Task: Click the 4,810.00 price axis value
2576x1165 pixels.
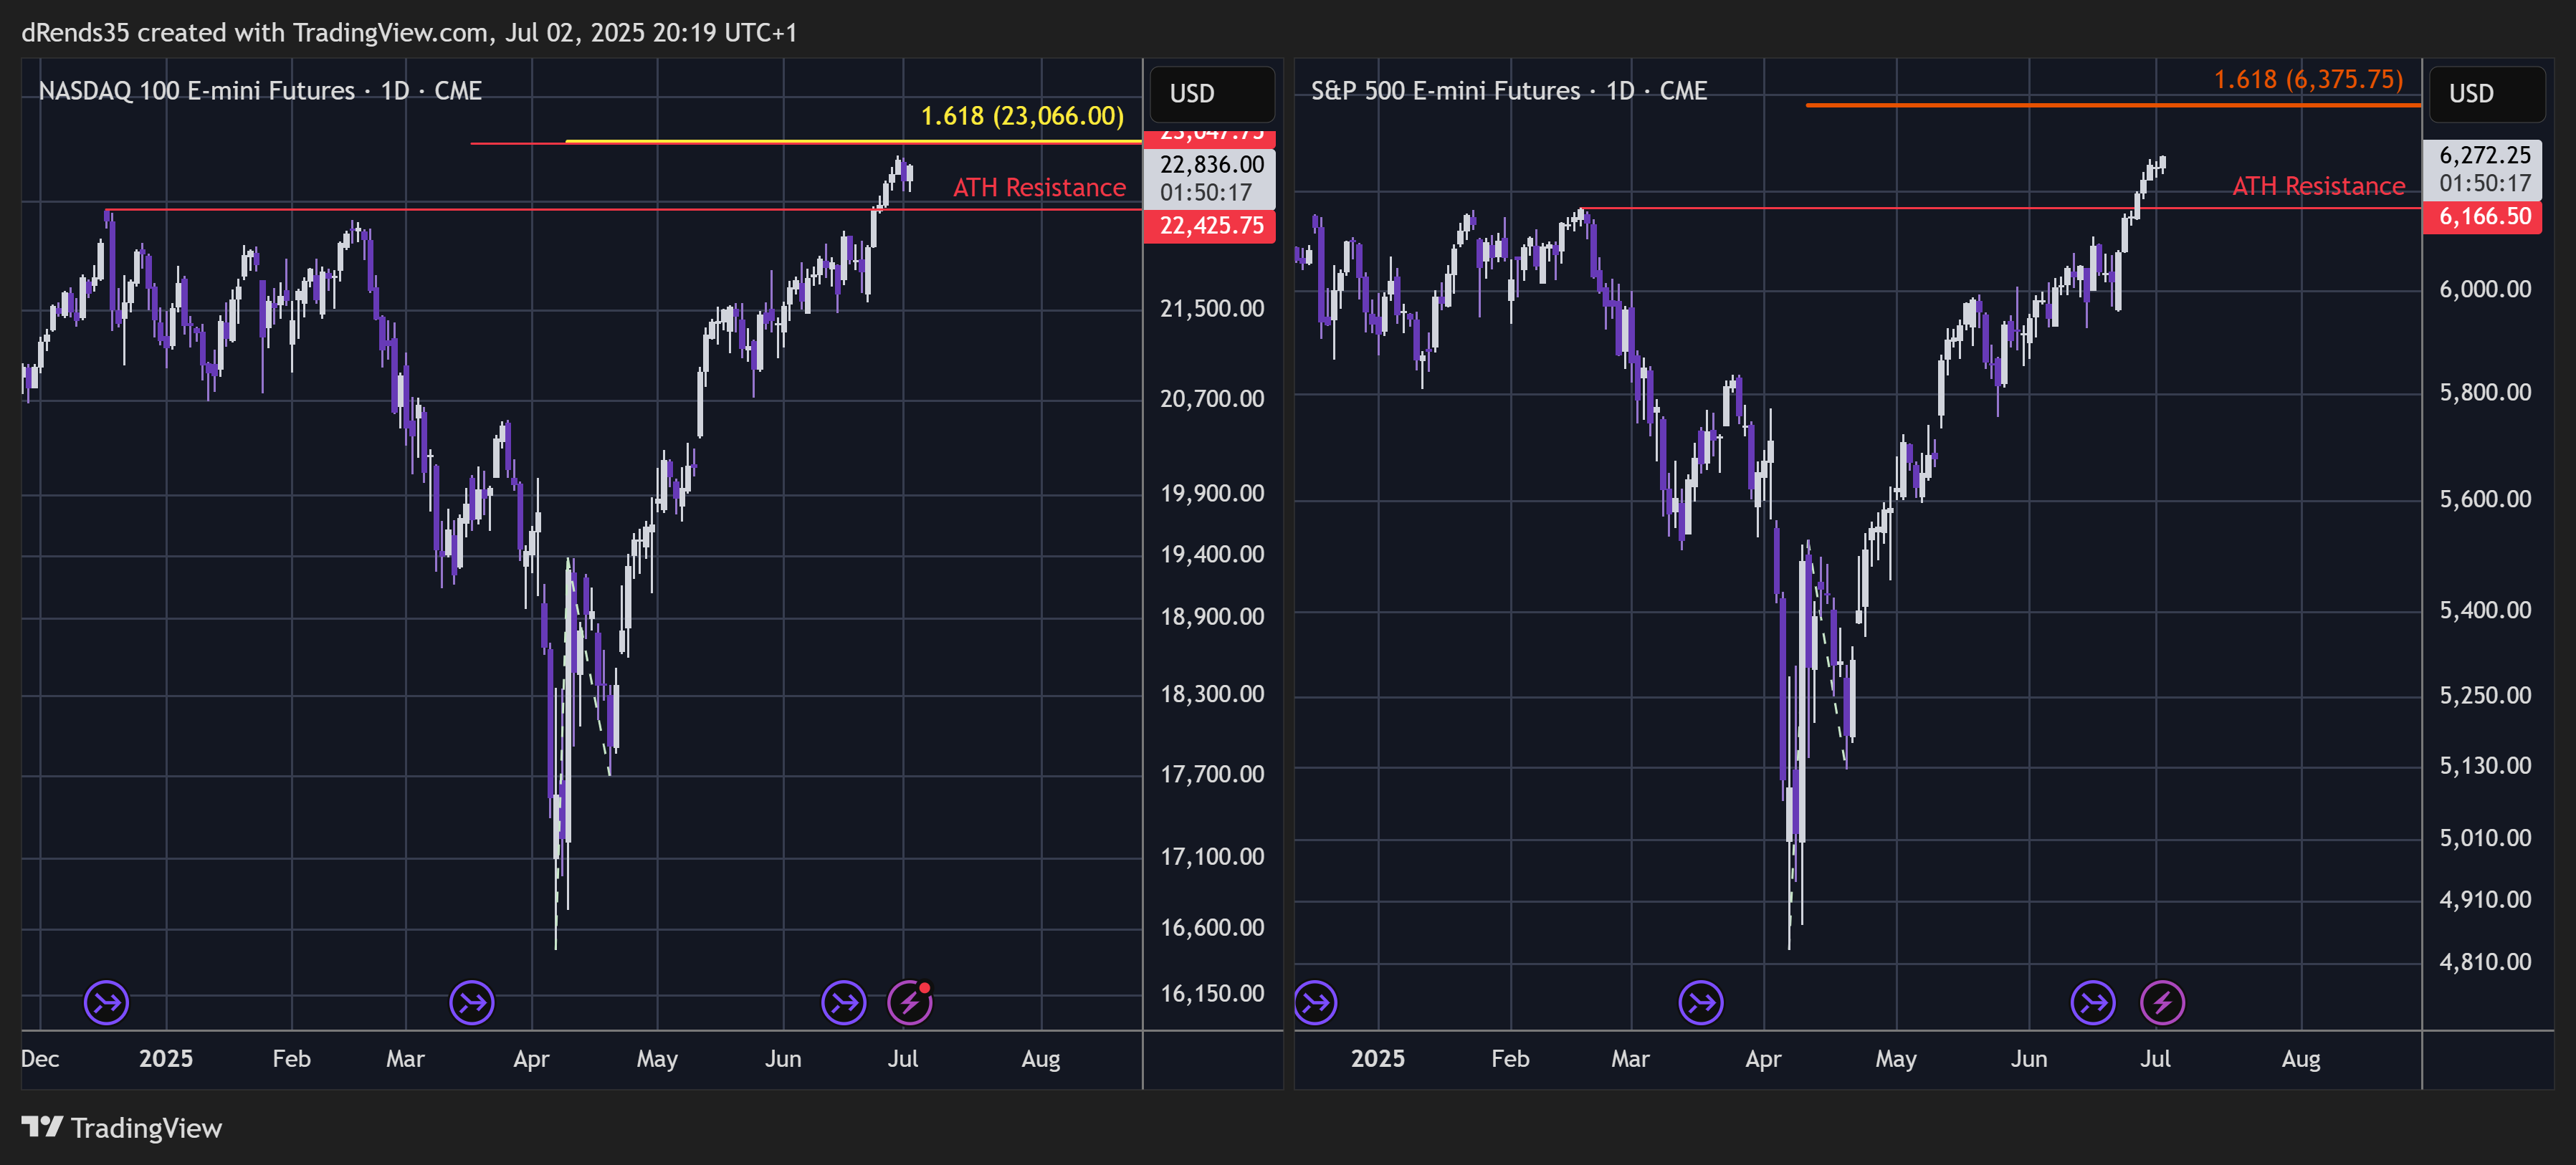Action: [x=2485, y=962]
